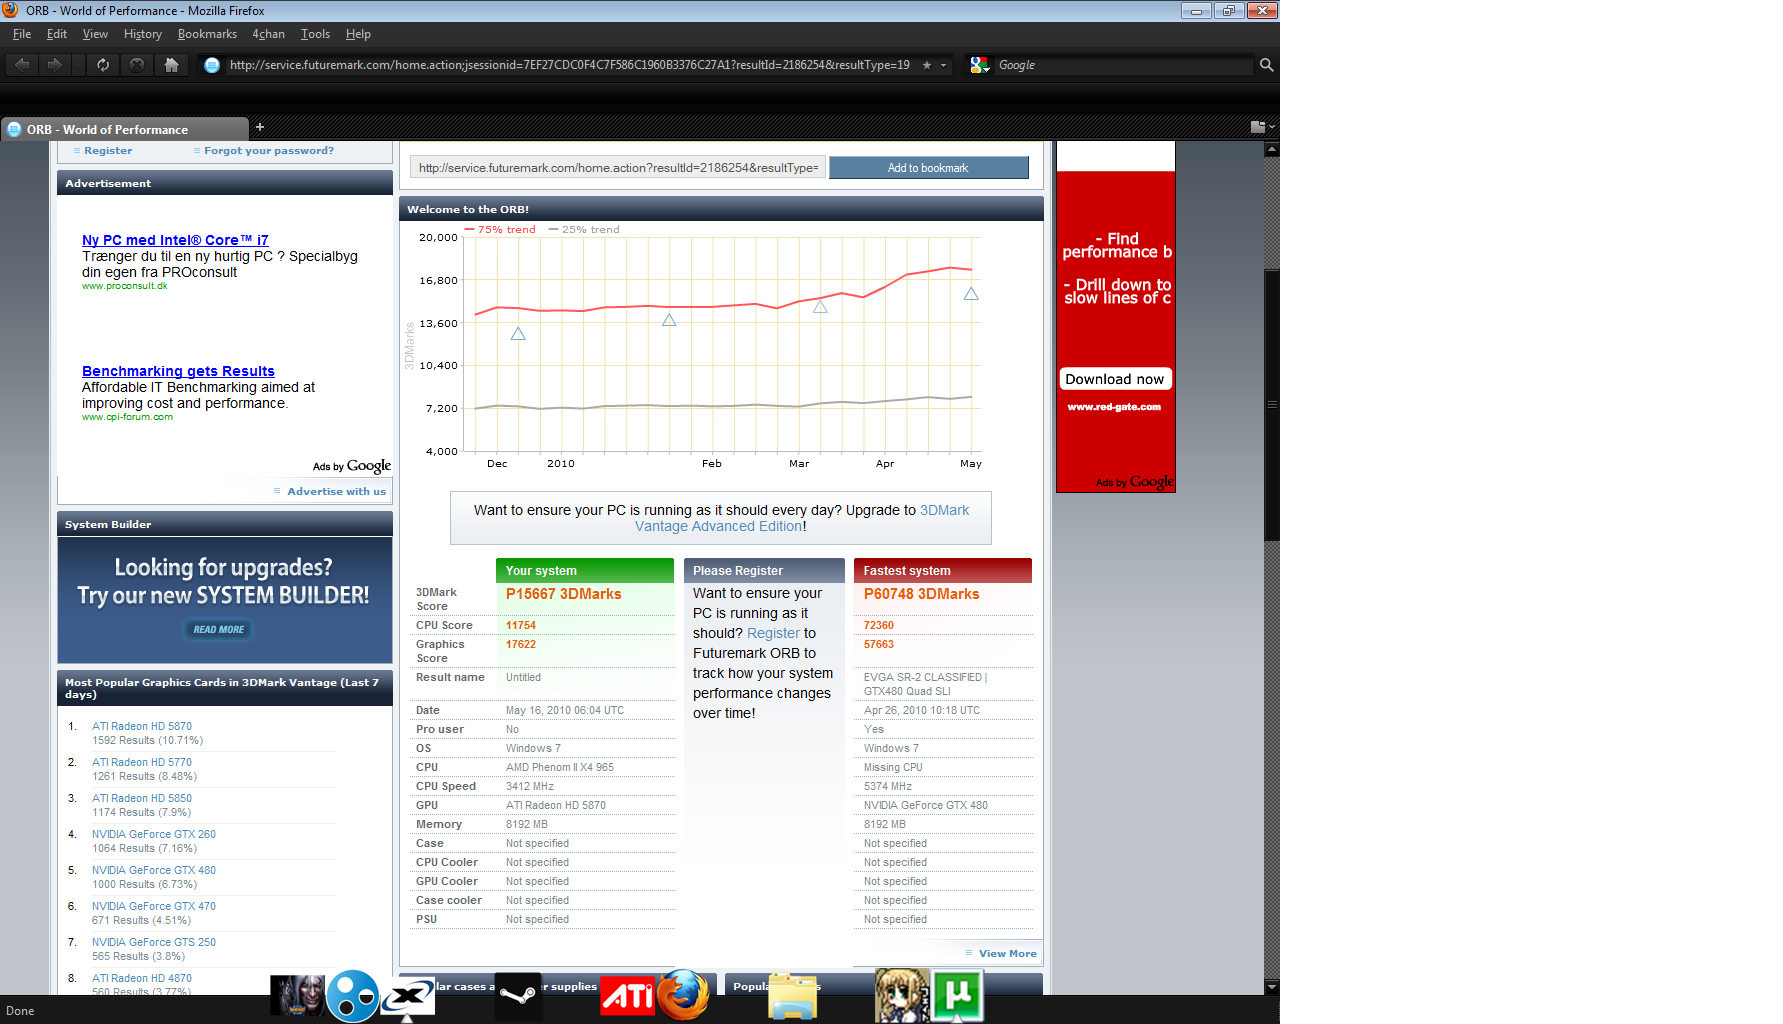The width and height of the screenshot is (1783, 1024).
Task: Click Download now on the red ad
Action: point(1115,379)
